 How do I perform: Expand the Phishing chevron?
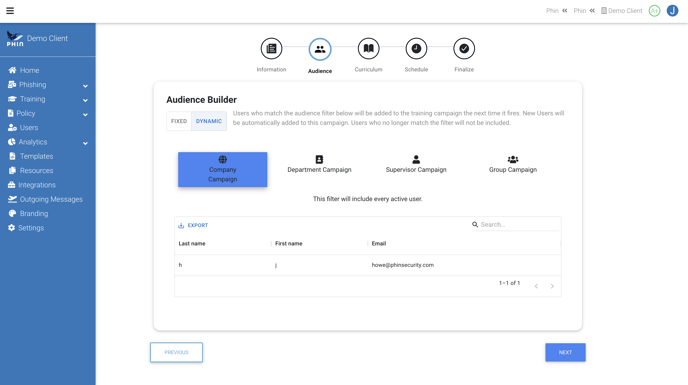click(x=85, y=86)
